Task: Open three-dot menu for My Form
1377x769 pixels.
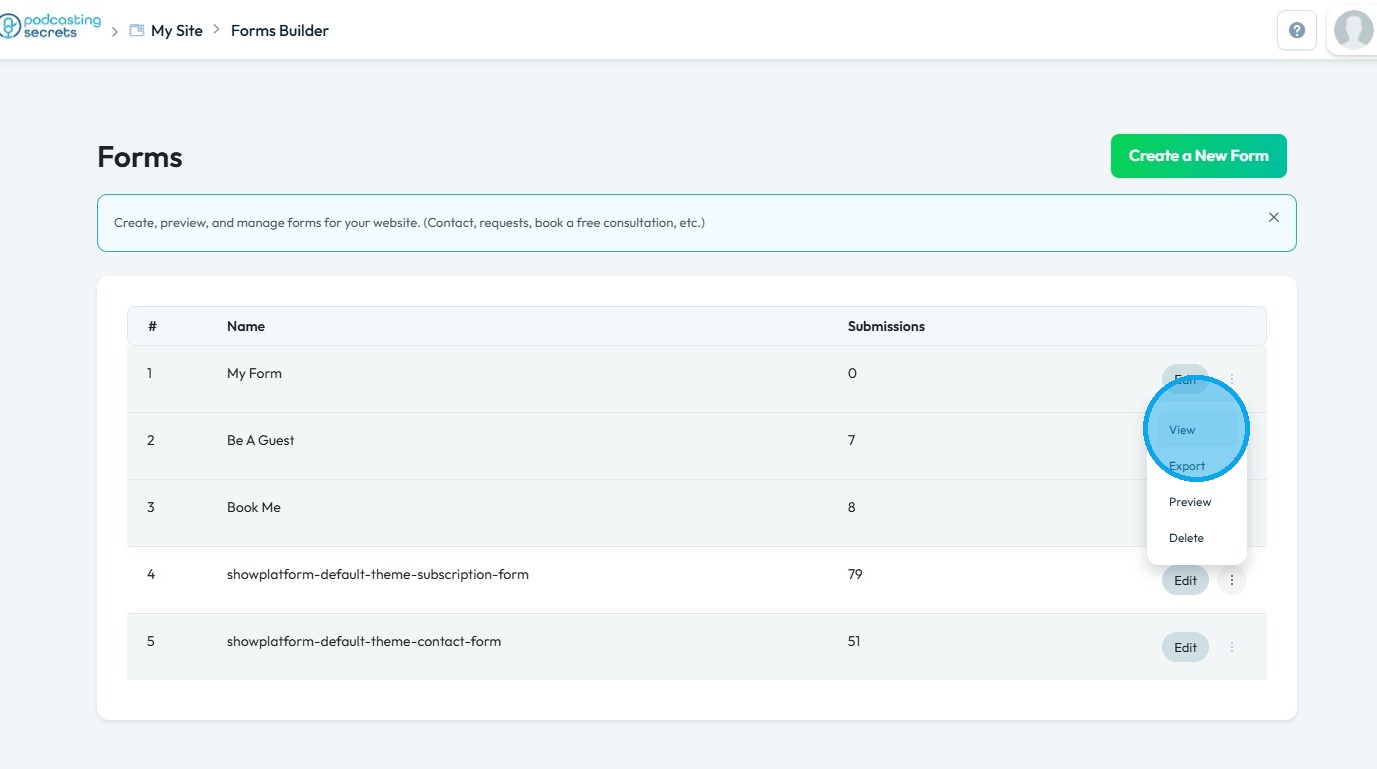Action: pos(1232,379)
